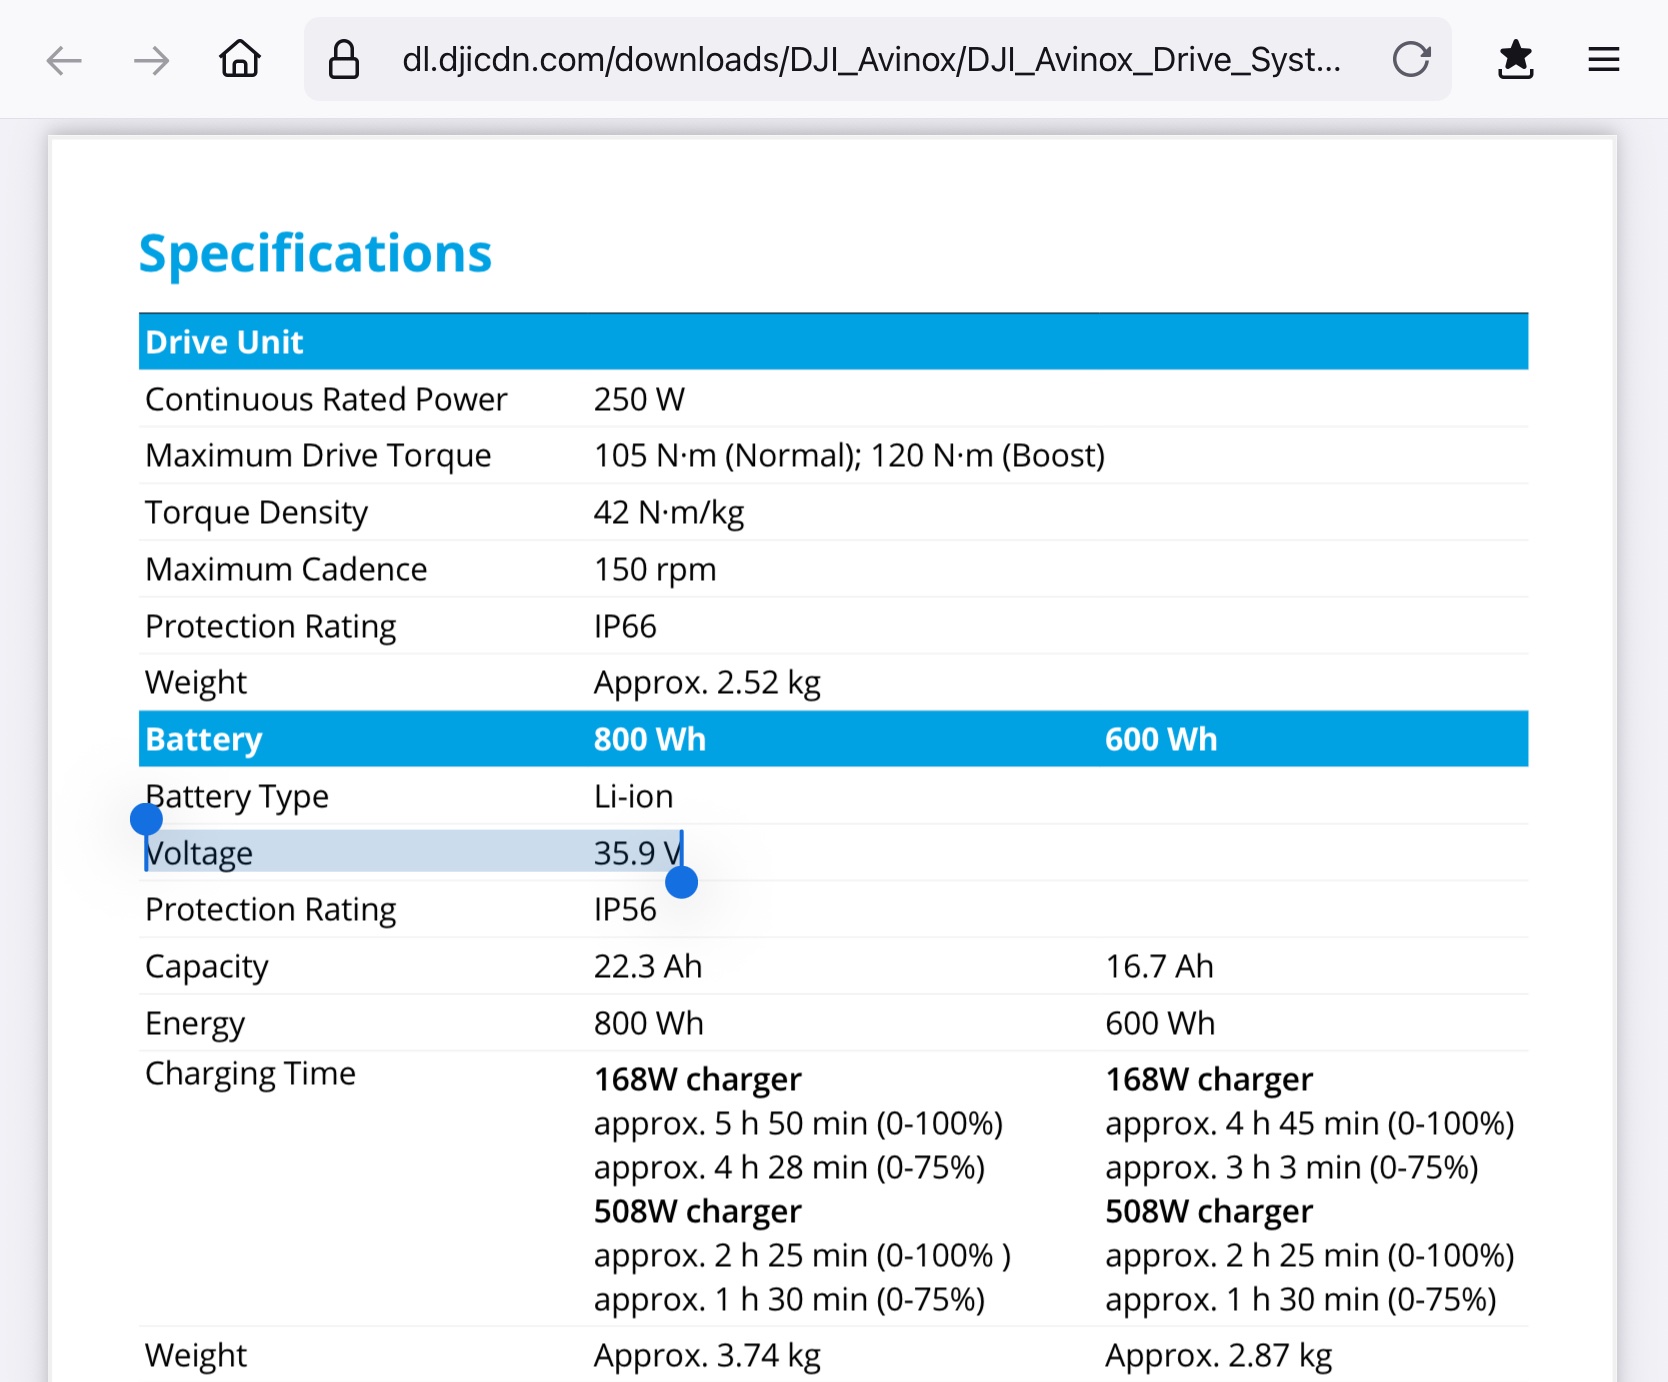1668x1382 pixels.
Task: Click the 22.3 Ah capacity value
Action: (x=647, y=966)
